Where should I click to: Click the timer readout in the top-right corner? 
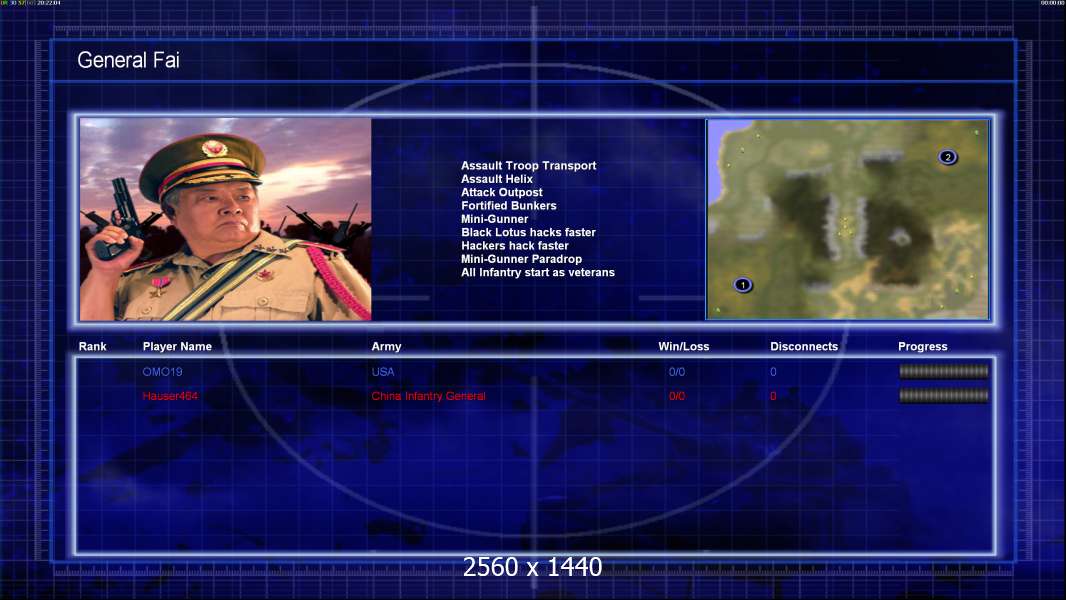[1052, 3]
